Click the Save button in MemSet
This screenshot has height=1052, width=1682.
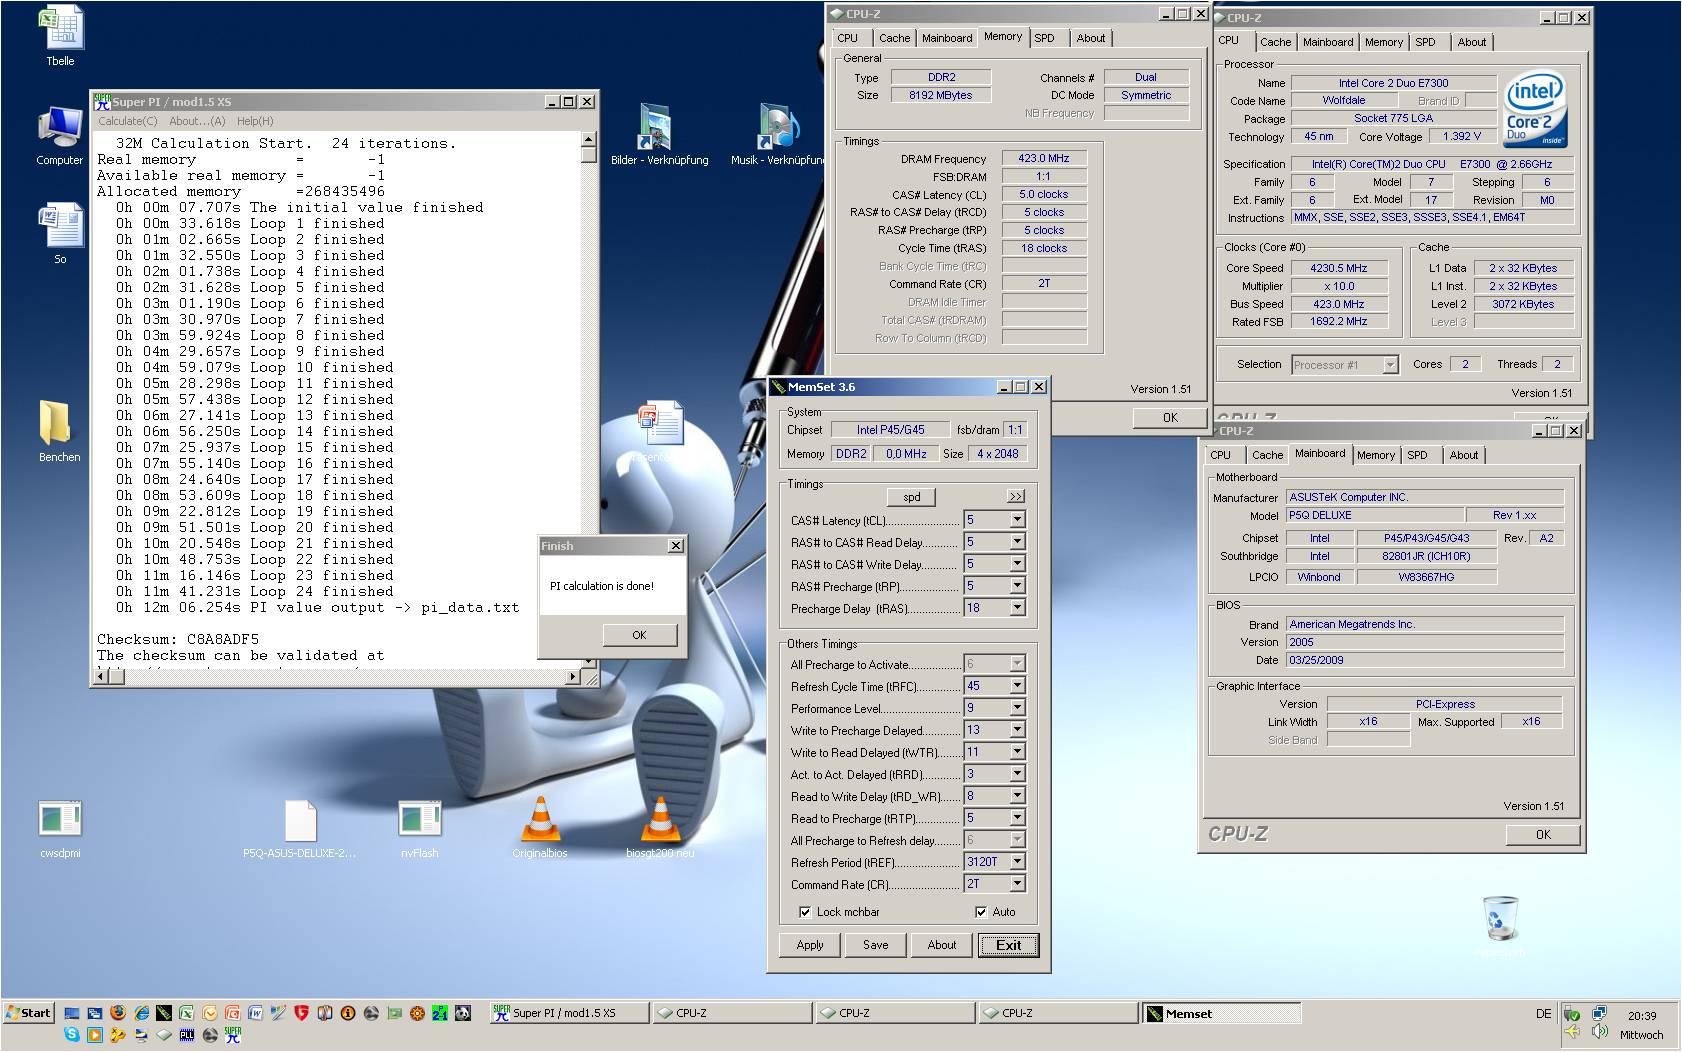click(x=876, y=945)
